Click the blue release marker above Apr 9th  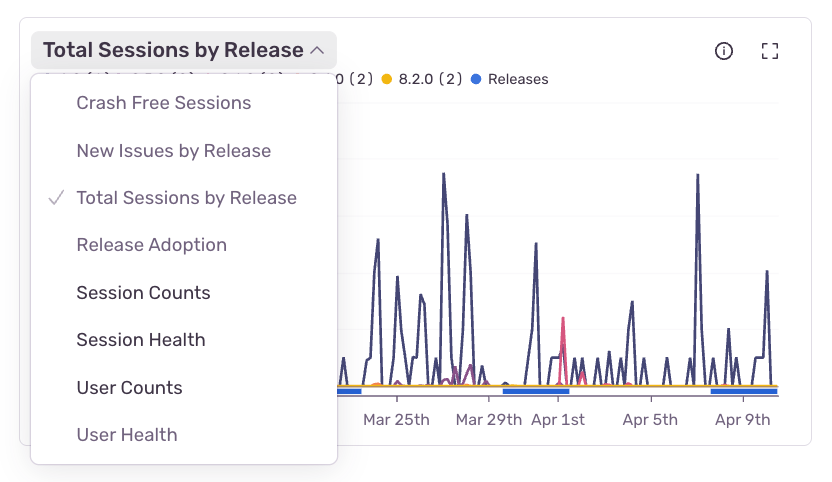tap(742, 391)
